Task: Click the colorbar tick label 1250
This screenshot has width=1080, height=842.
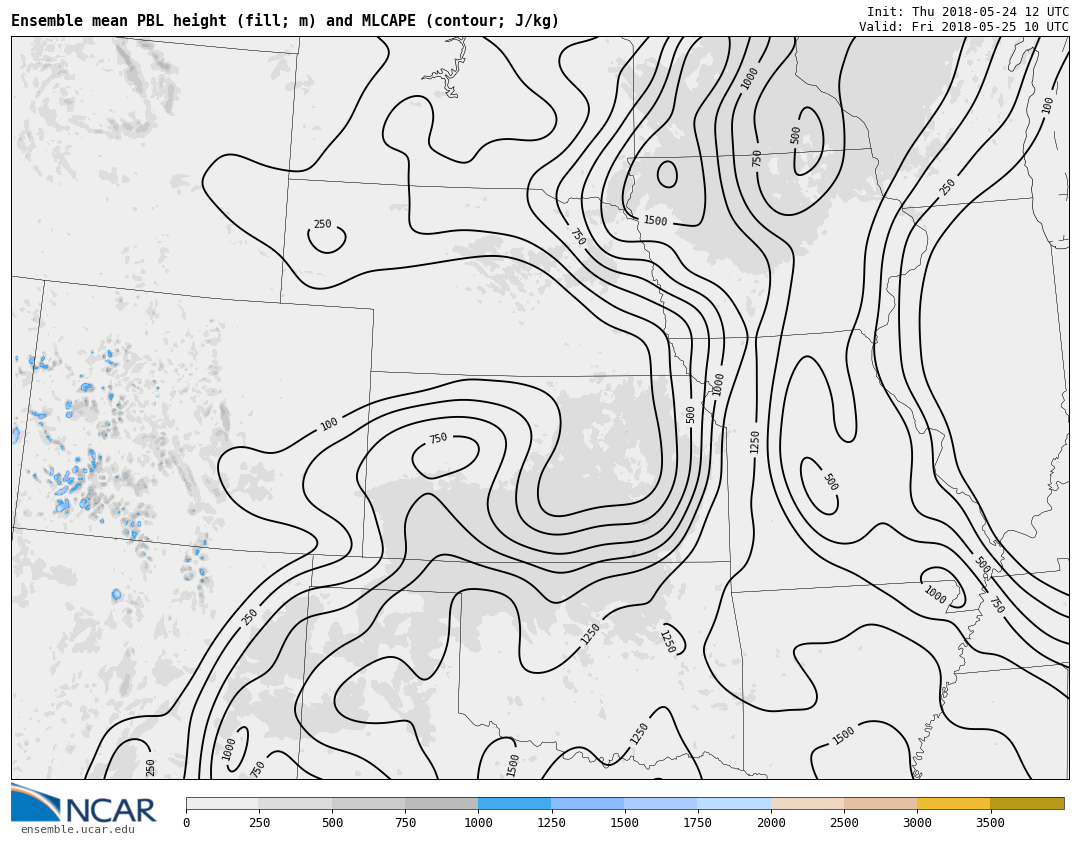Action: point(551,823)
